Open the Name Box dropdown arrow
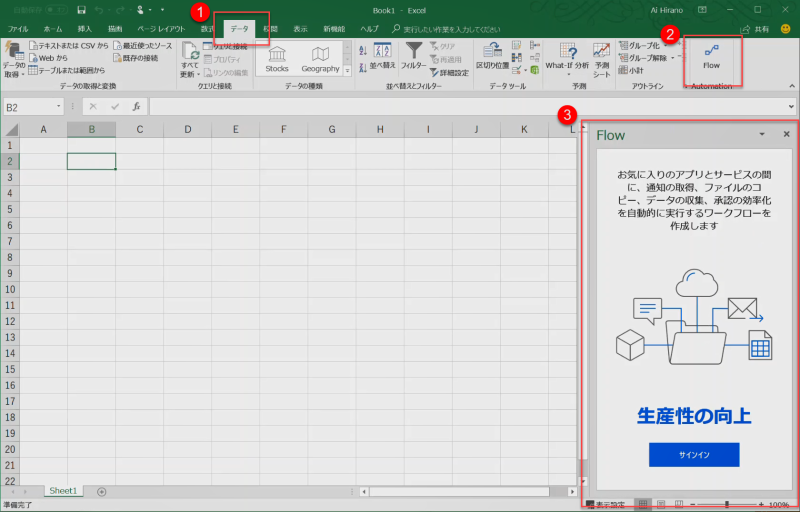Image resolution: width=800 pixels, height=512 pixels. pyautogui.click(x=59, y=107)
